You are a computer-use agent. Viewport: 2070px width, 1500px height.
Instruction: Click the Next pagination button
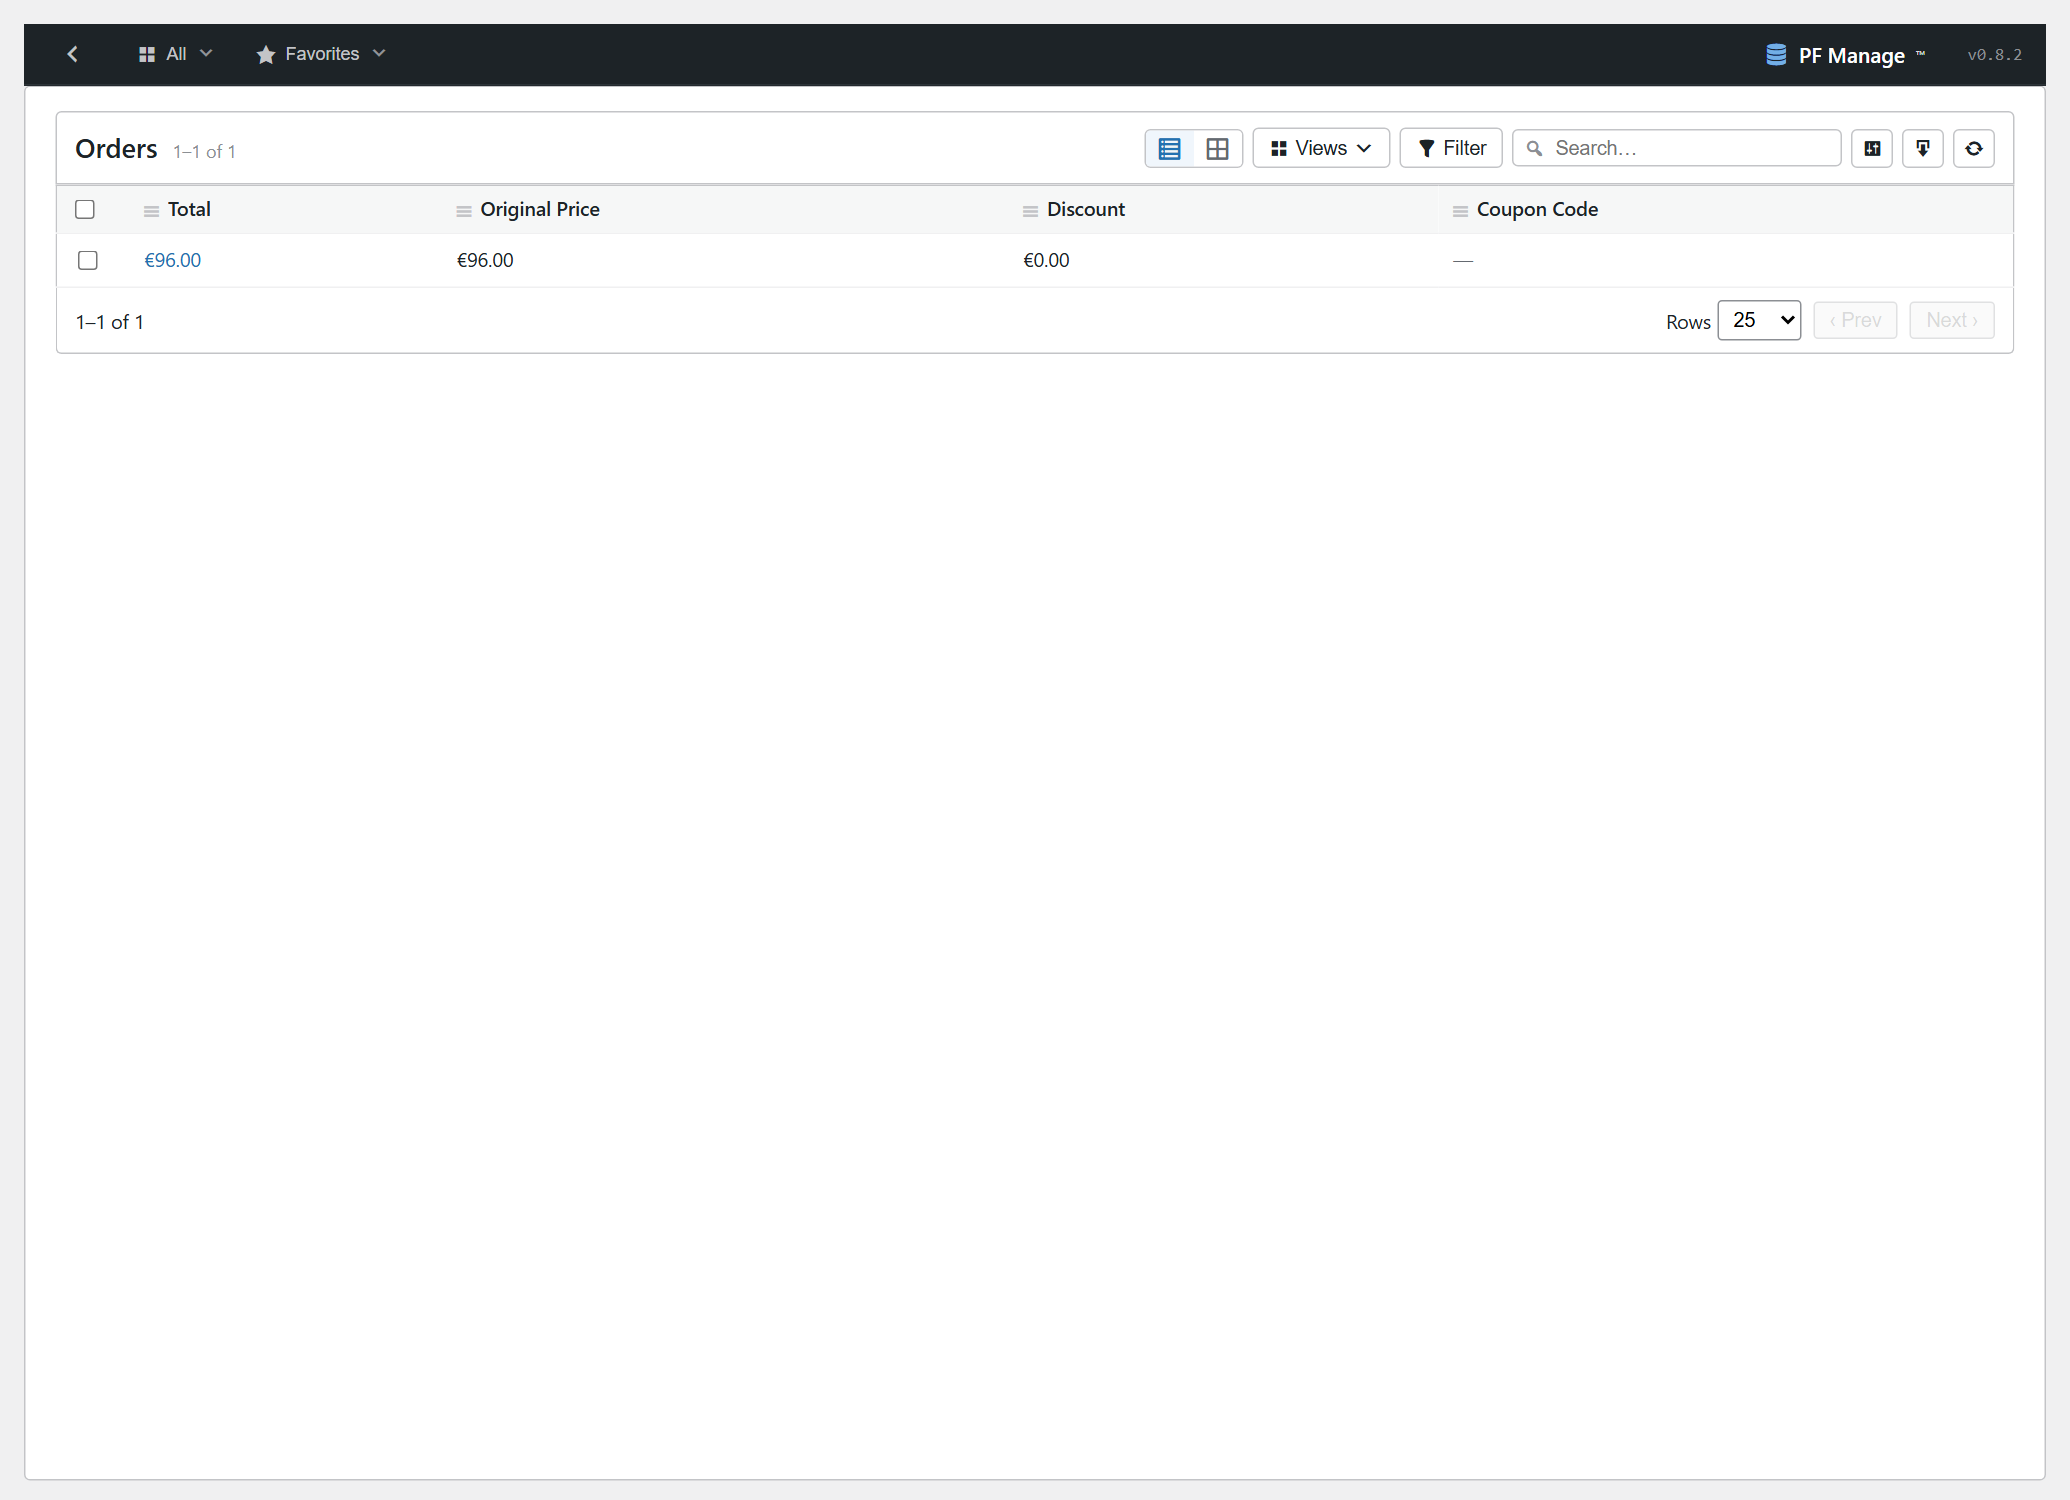(1952, 320)
